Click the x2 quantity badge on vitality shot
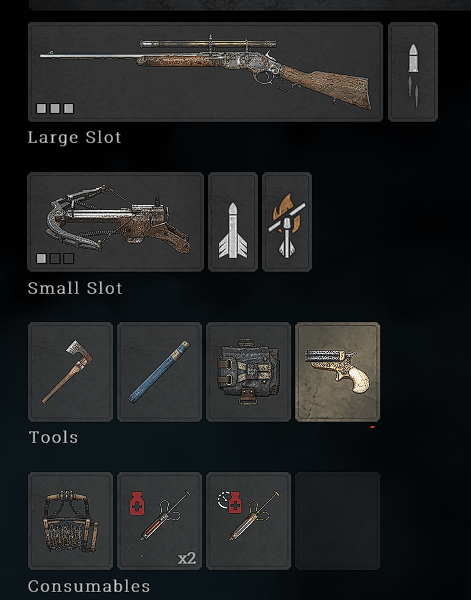471x600 pixels. 187,559
